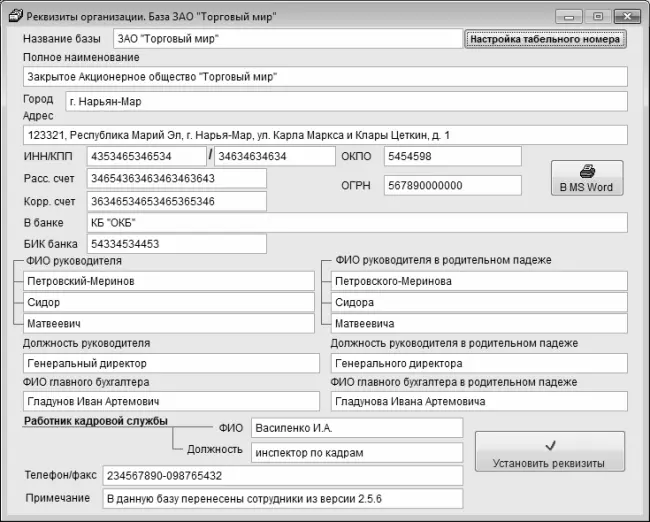The image size is (650, 522).
Task: Click the Полное наименование label
Action: pos(81,57)
